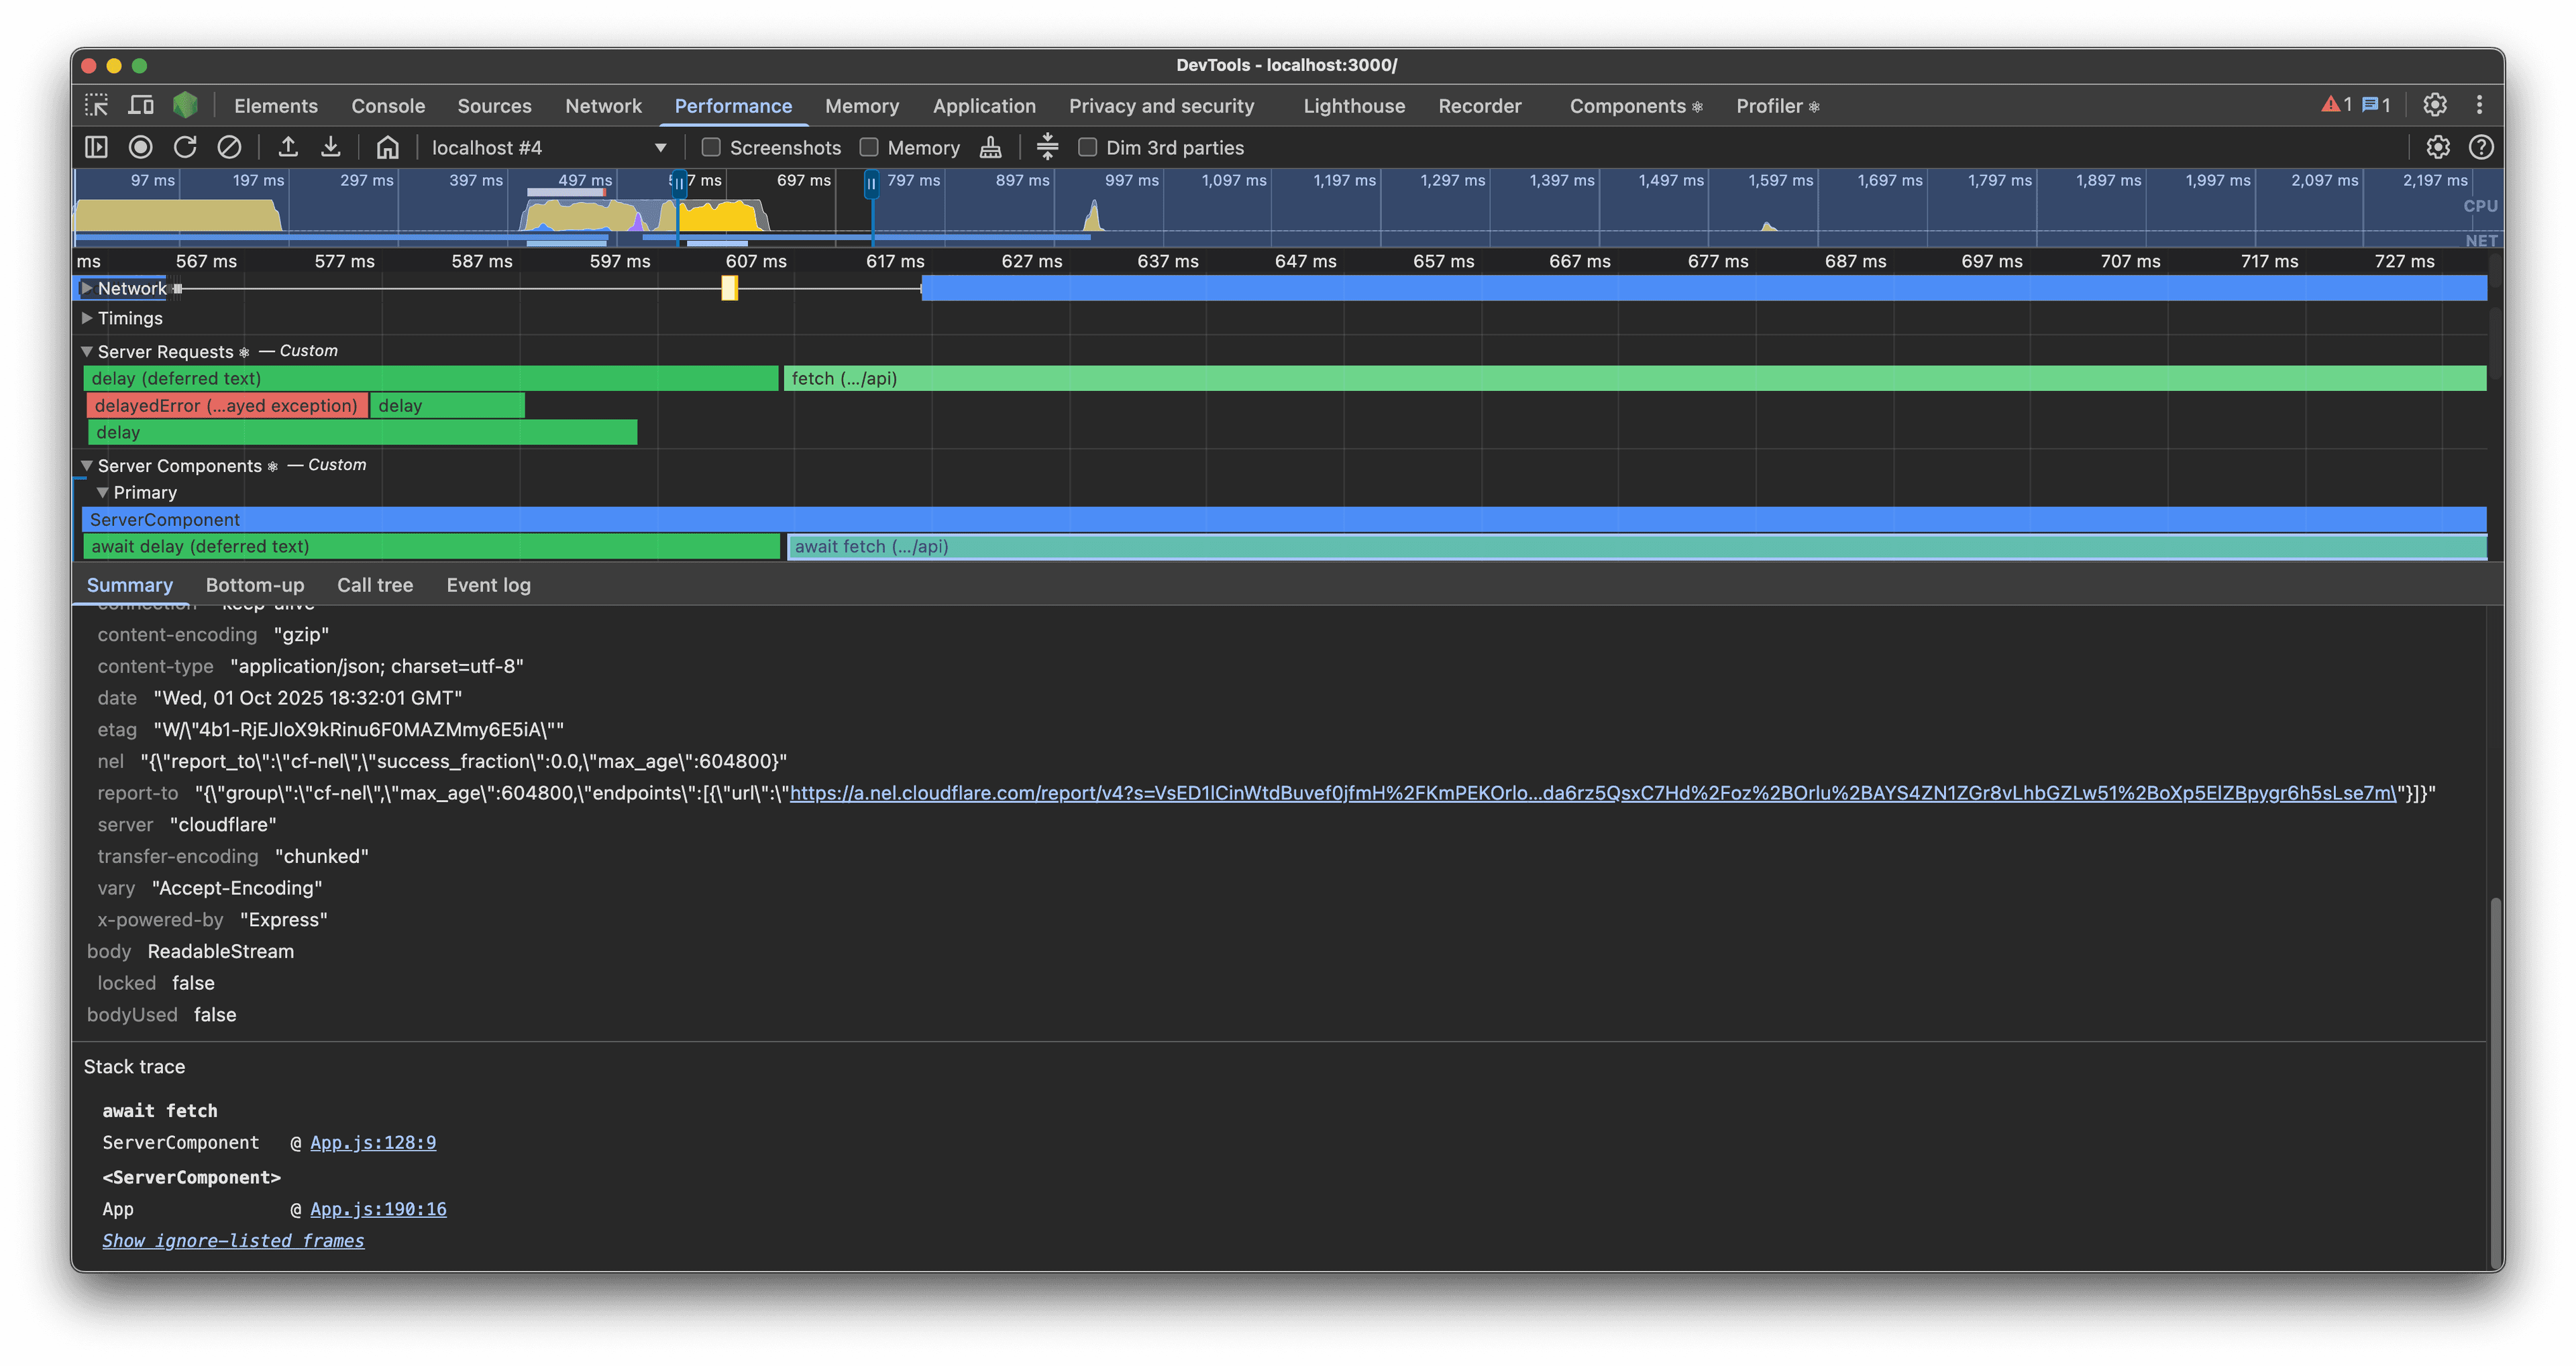Click the yellow network request marker
The width and height of the screenshot is (2576, 1366).
(x=730, y=288)
